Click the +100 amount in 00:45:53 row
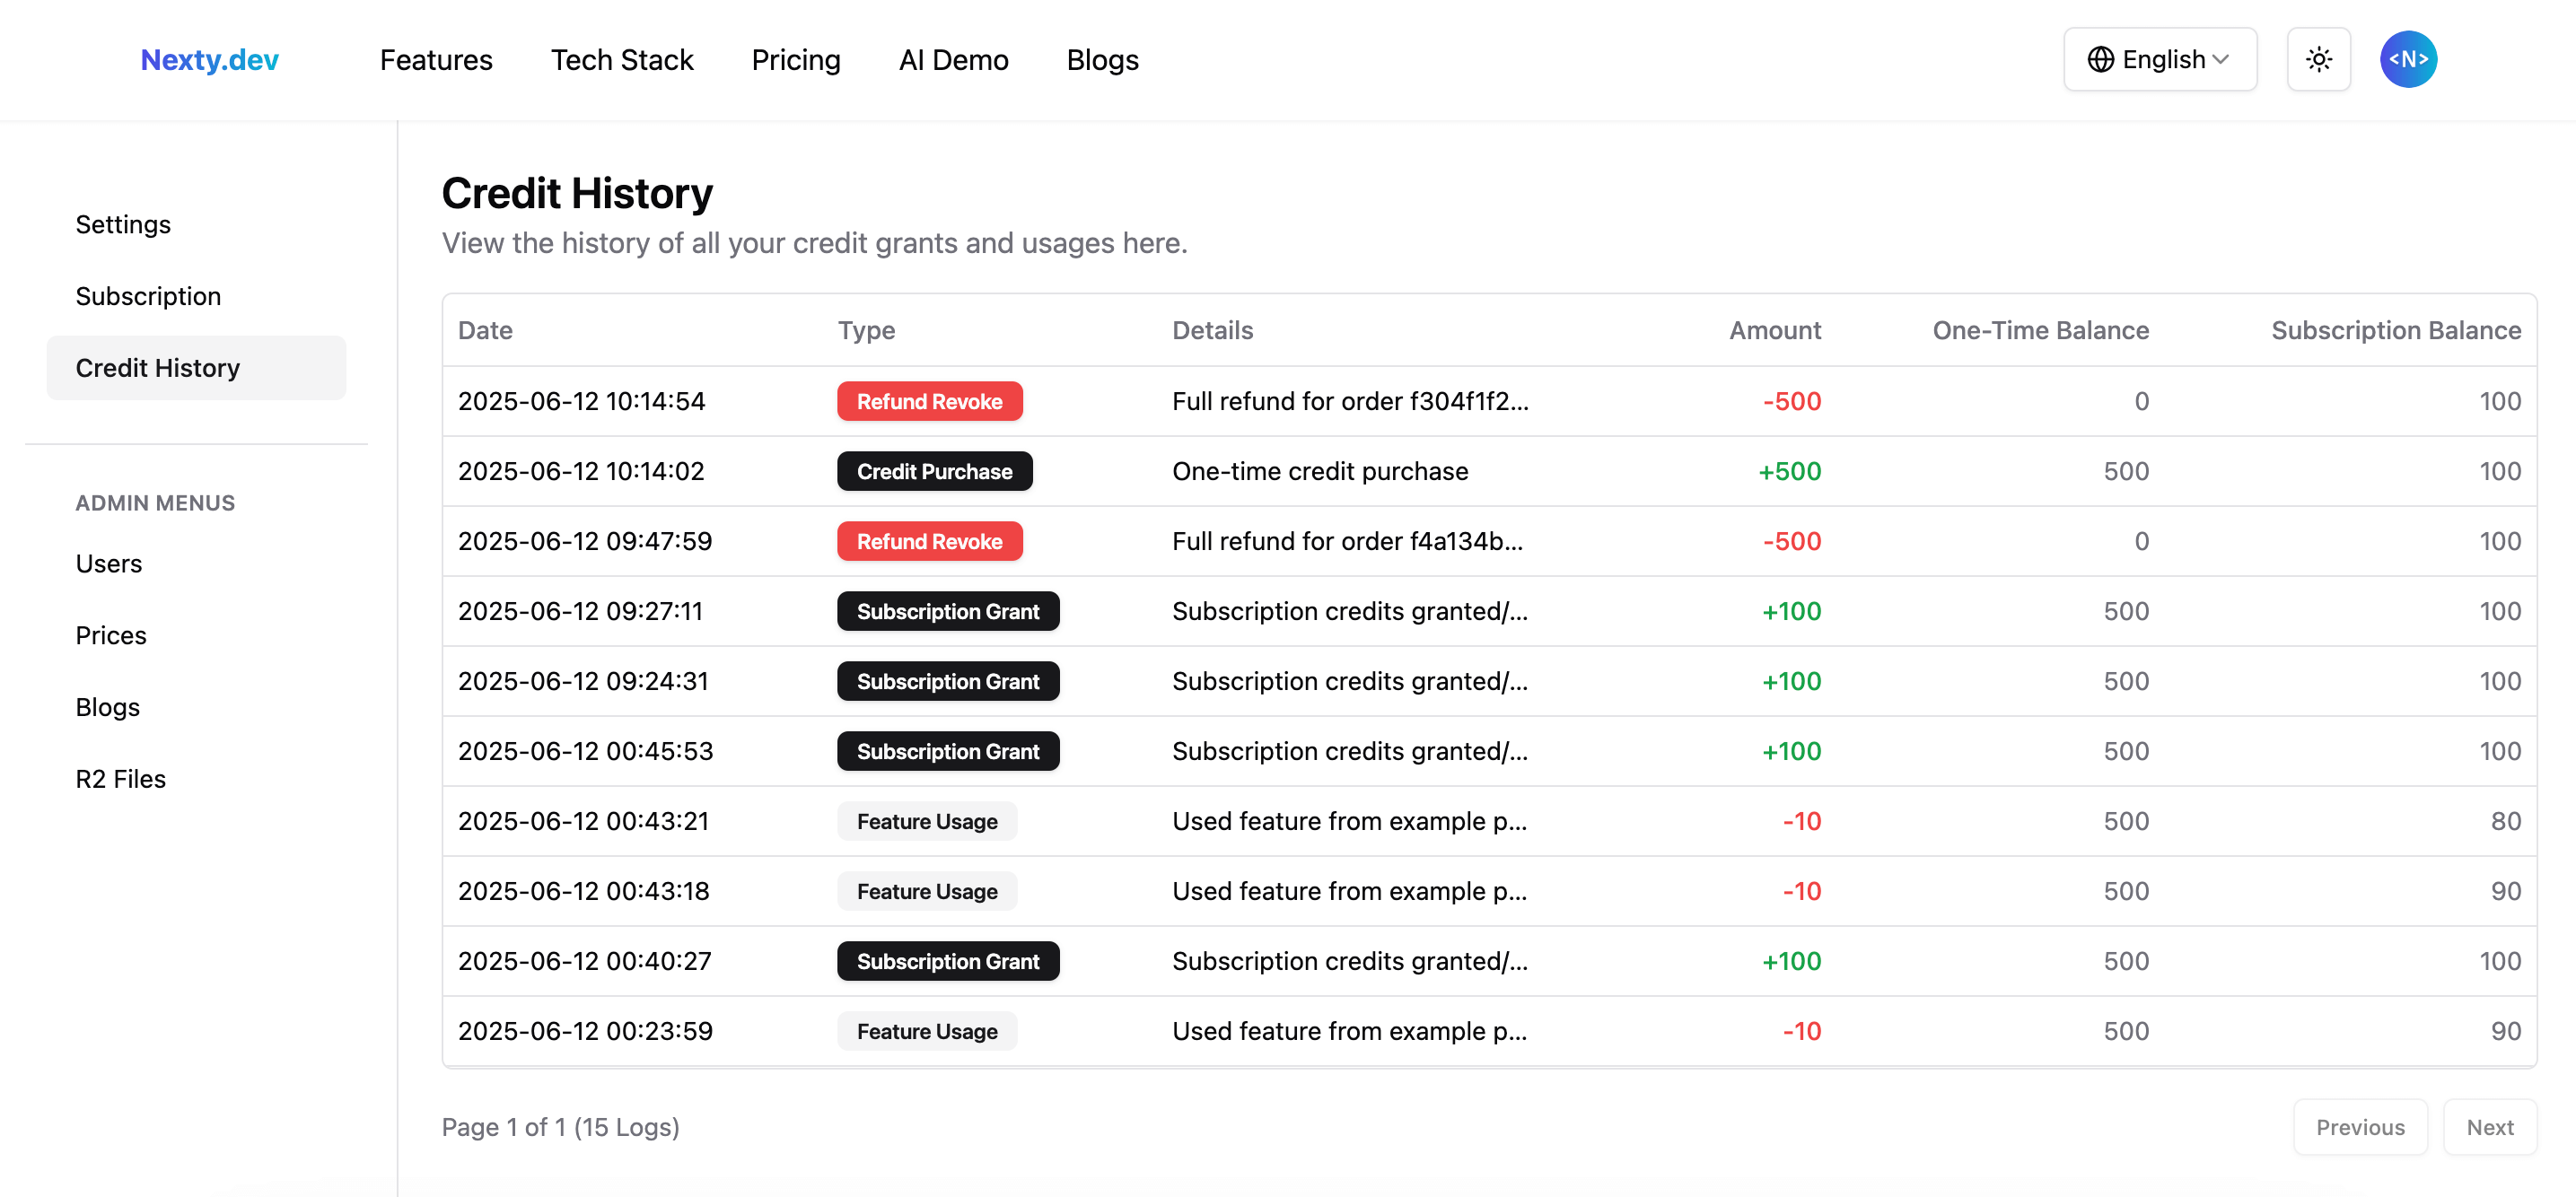Viewport: 2576px width, 1197px height. click(x=1791, y=752)
